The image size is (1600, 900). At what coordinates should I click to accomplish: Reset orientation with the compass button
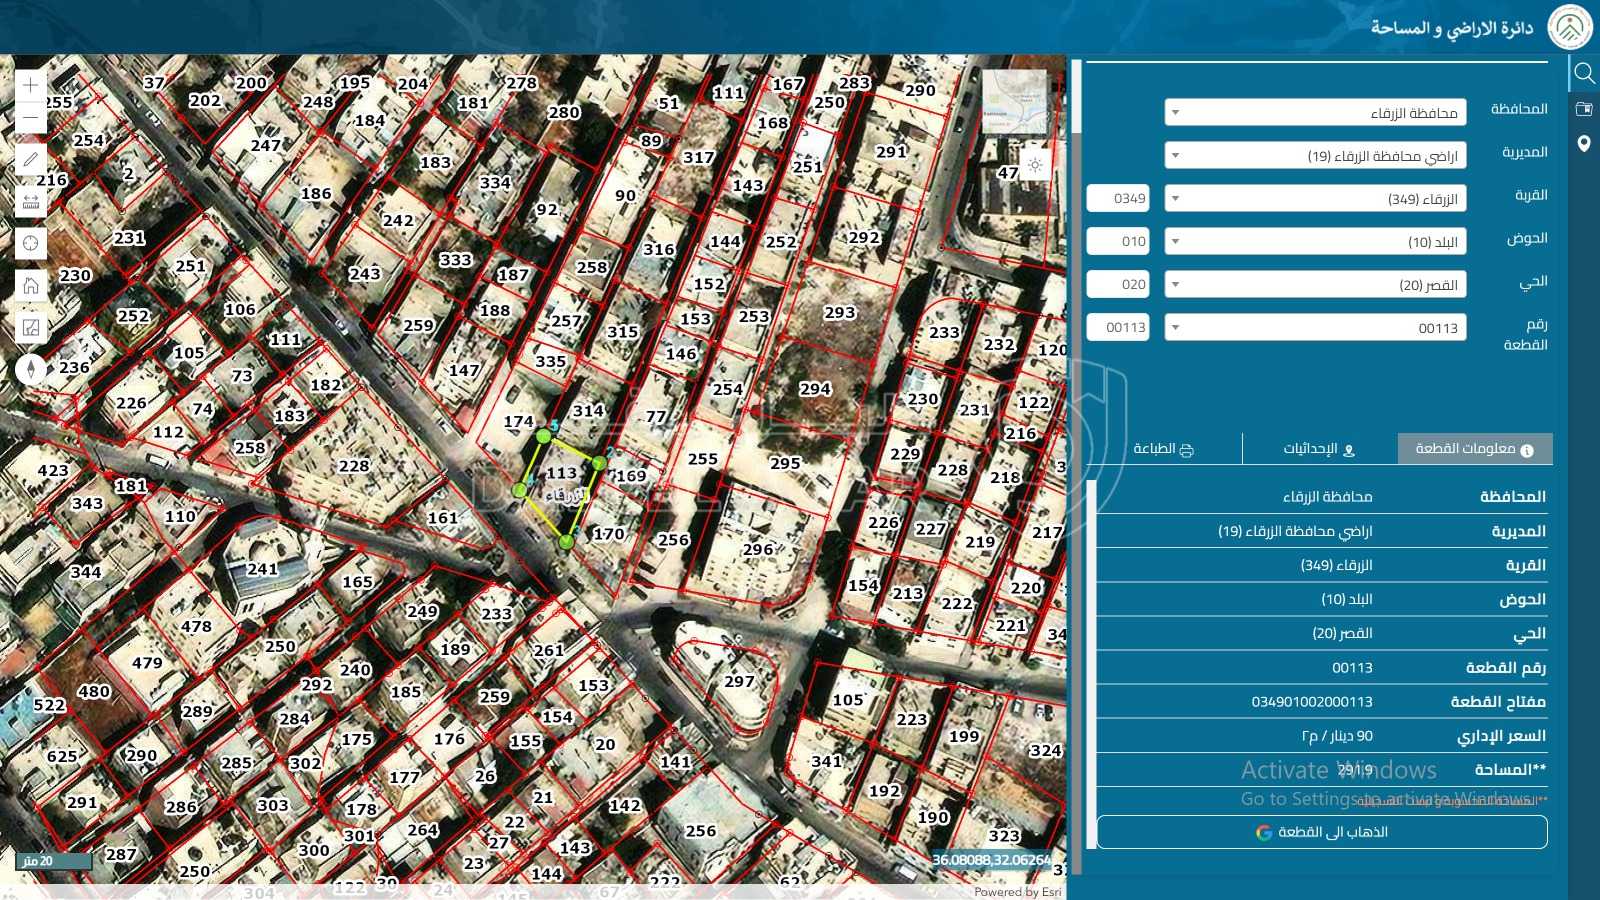[31, 369]
